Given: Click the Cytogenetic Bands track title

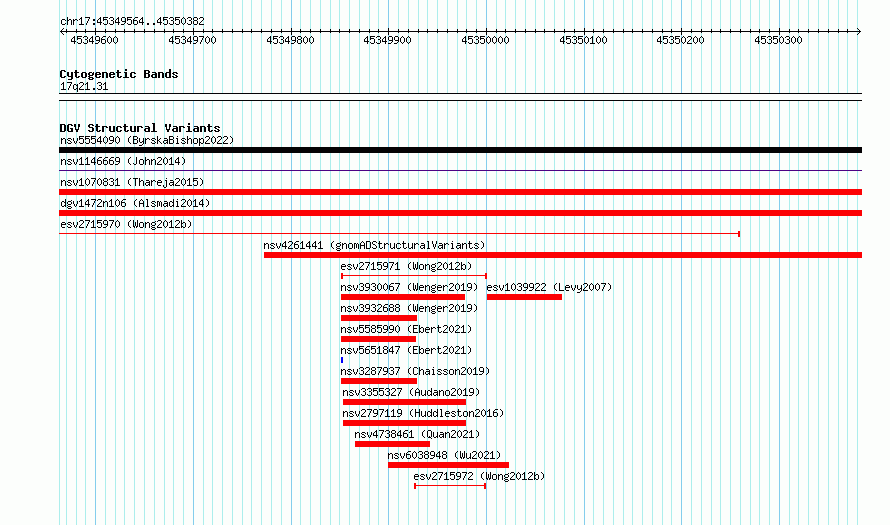Looking at the screenshot, I should point(119,74).
